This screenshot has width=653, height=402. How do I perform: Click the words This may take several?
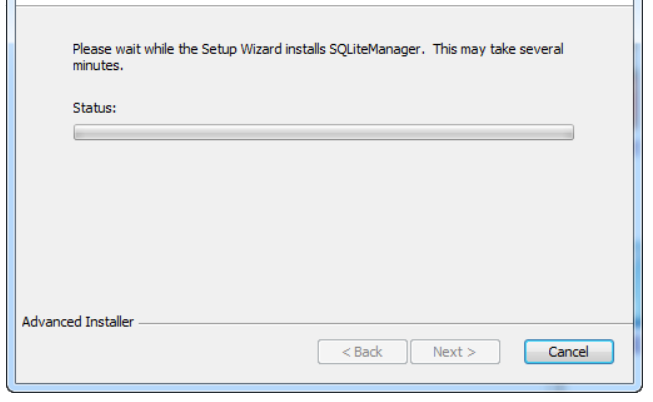pos(498,49)
